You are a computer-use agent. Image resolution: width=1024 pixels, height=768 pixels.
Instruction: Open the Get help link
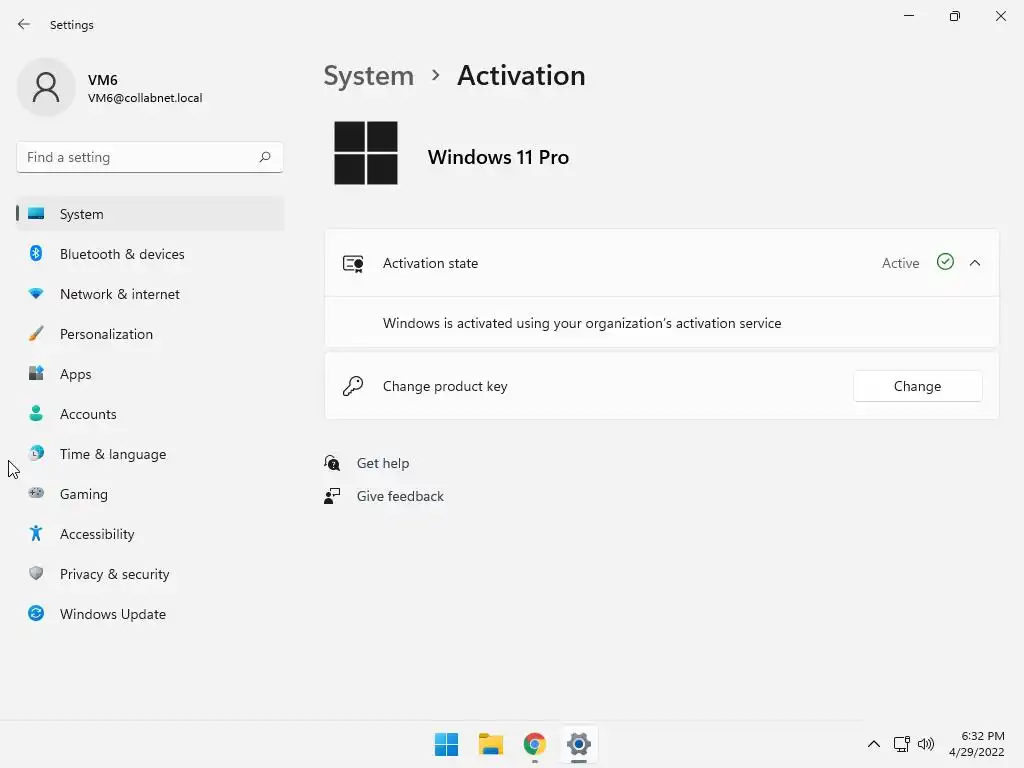point(383,463)
